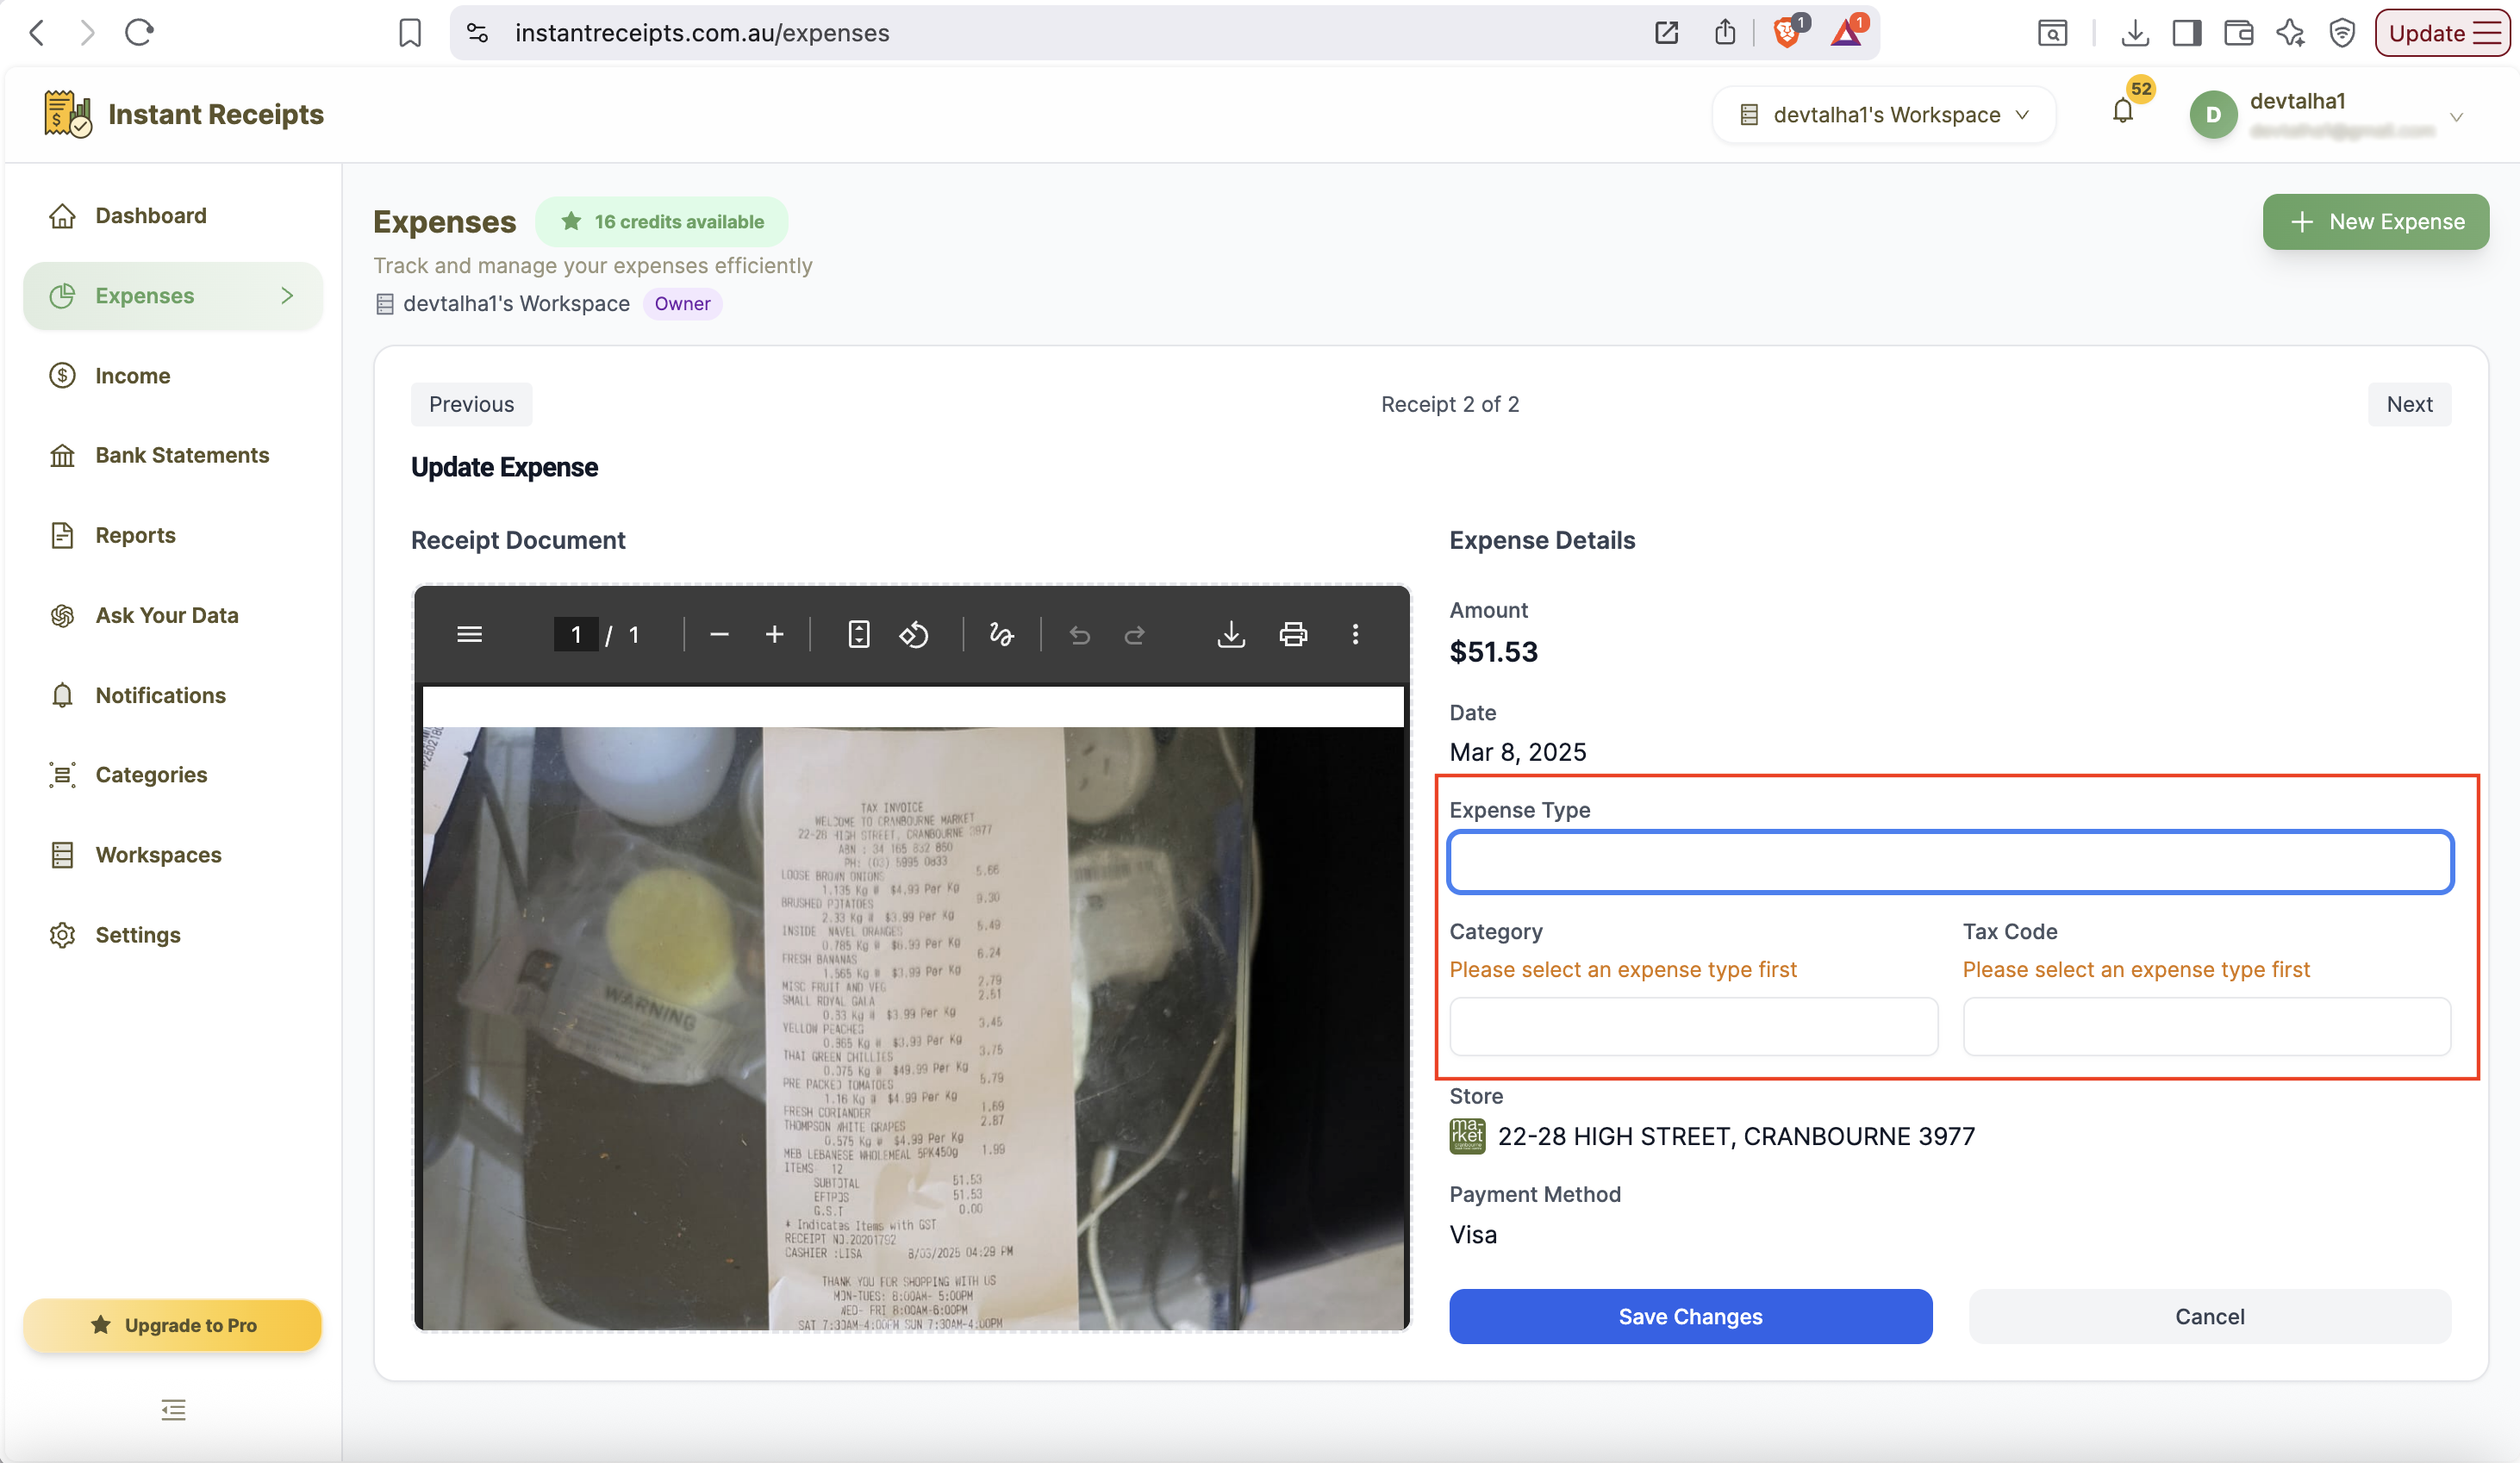Screen dimensions: 2520x1463
Task: Click Upgrade to Pro button
Action: click(173, 1325)
